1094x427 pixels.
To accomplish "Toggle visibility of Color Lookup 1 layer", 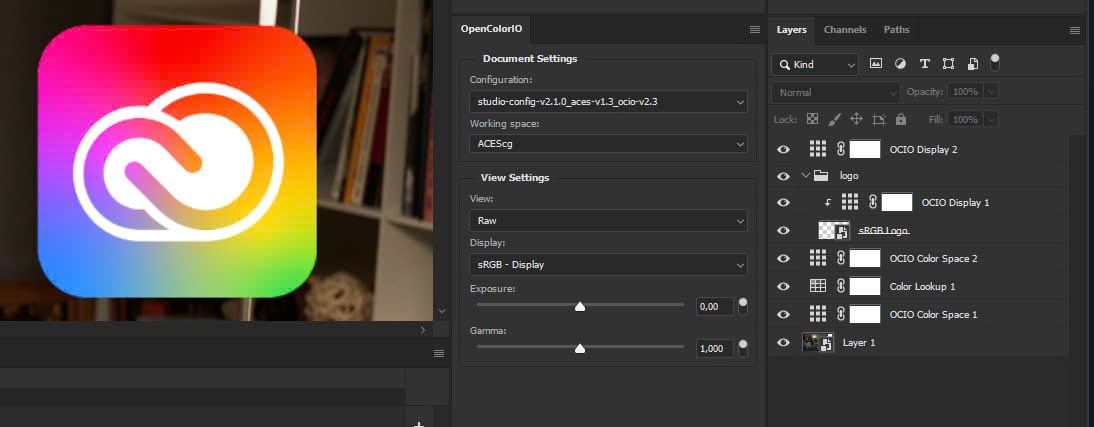I will coord(784,286).
